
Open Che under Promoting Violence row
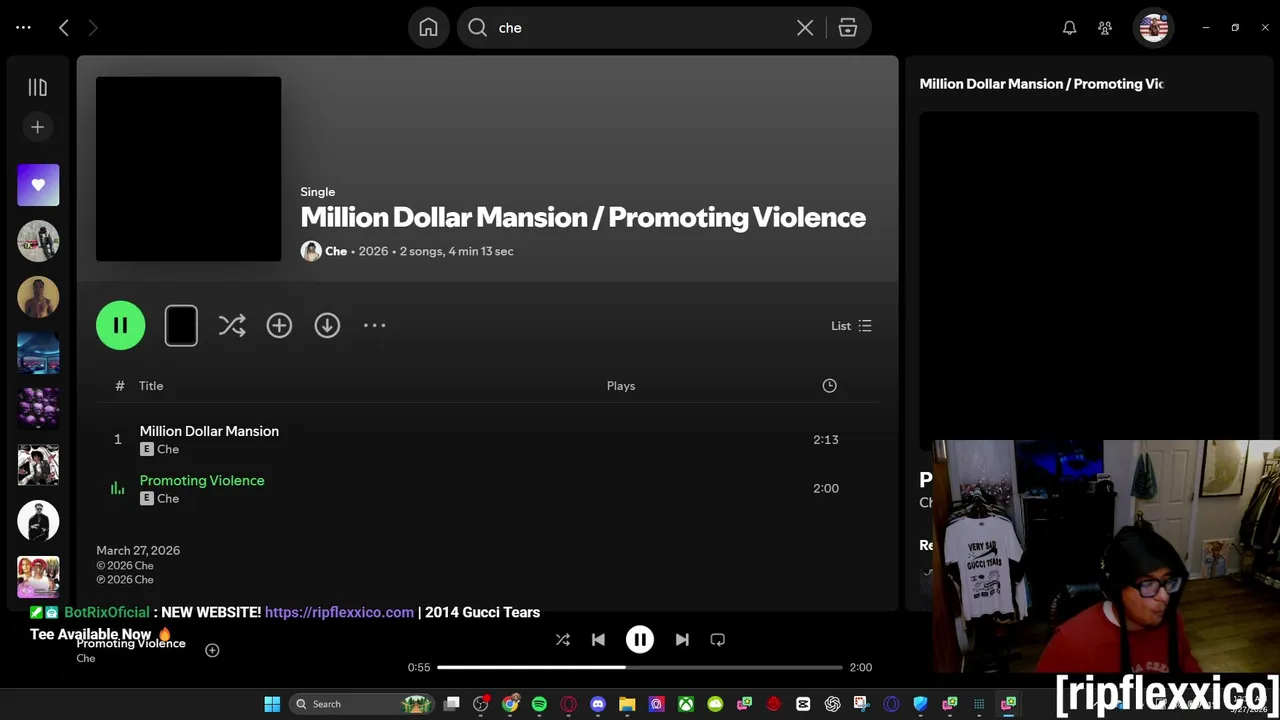(x=168, y=499)
